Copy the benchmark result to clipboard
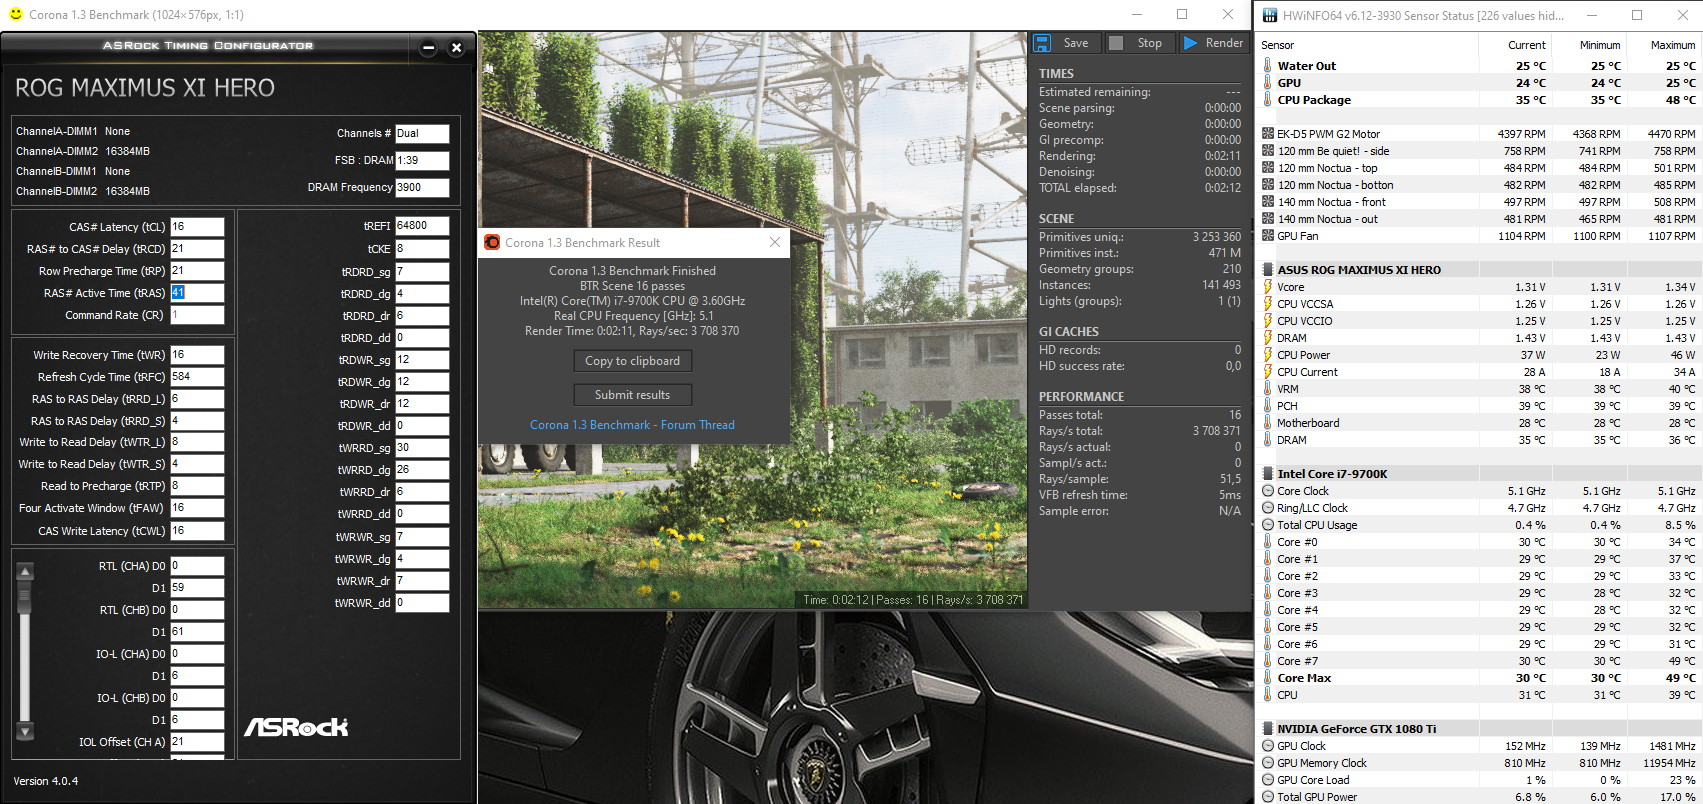 coord(632,361)
